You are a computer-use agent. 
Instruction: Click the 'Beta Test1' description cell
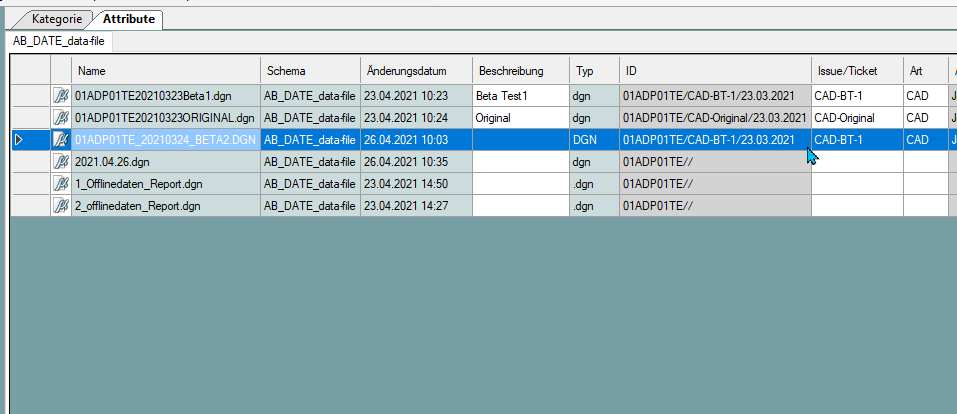(x=521, y=96)
